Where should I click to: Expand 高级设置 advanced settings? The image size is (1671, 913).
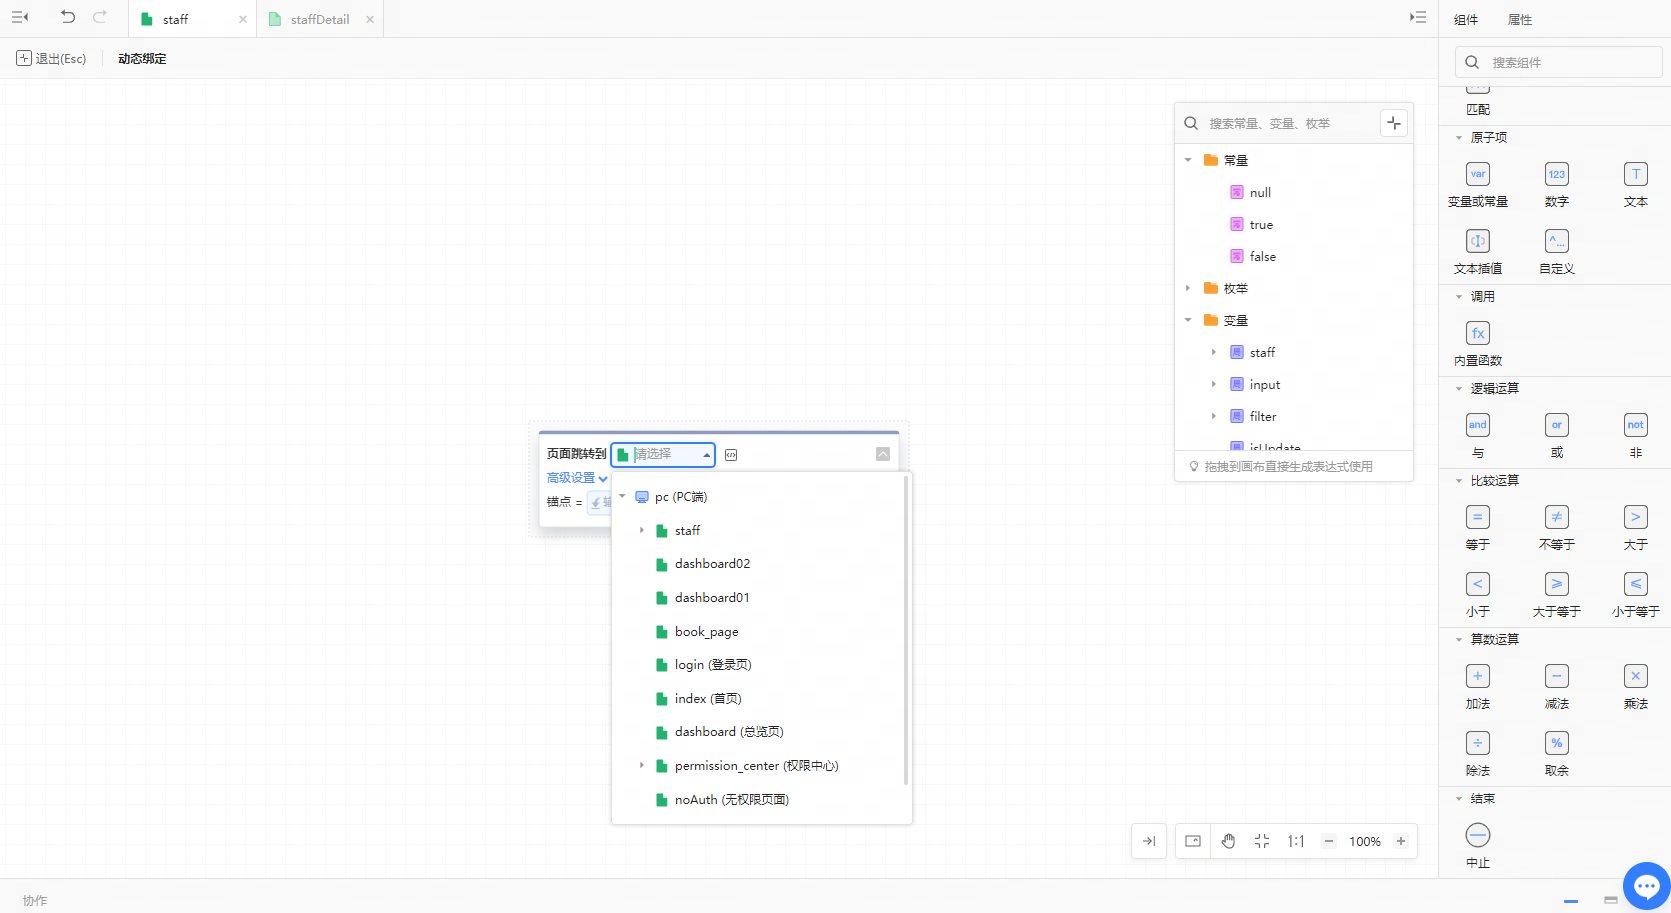coord(577,478)
